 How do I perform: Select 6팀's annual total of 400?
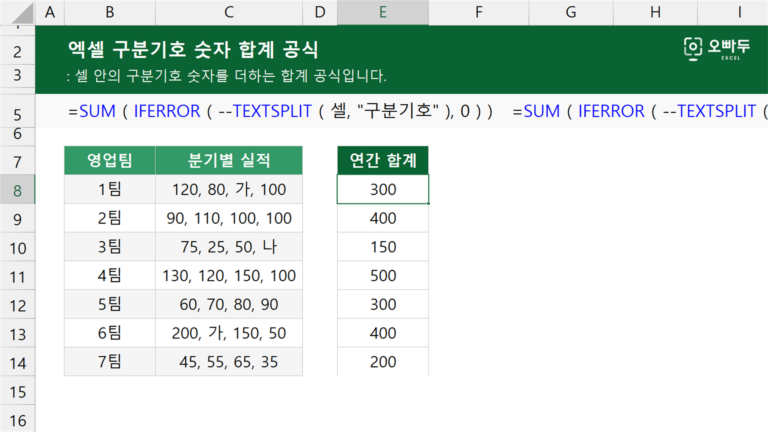tap(383, 333)
